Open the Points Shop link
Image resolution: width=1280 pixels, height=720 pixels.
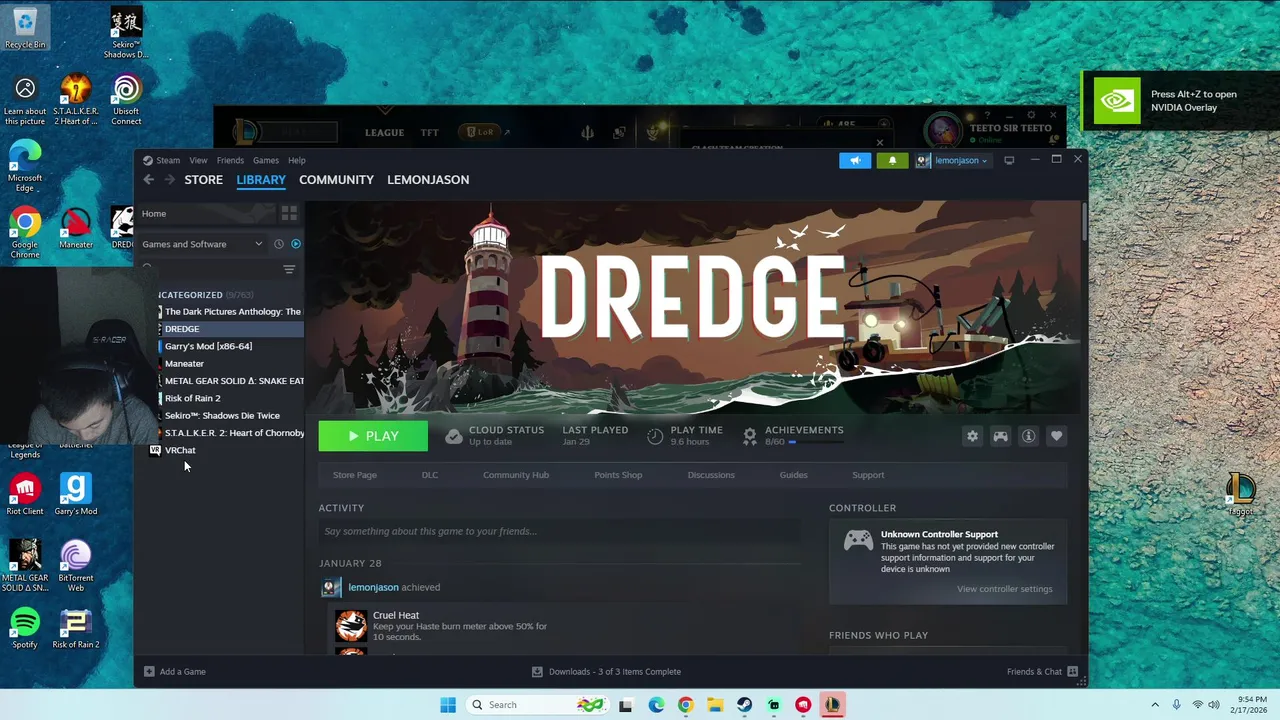tap(618, 475)
